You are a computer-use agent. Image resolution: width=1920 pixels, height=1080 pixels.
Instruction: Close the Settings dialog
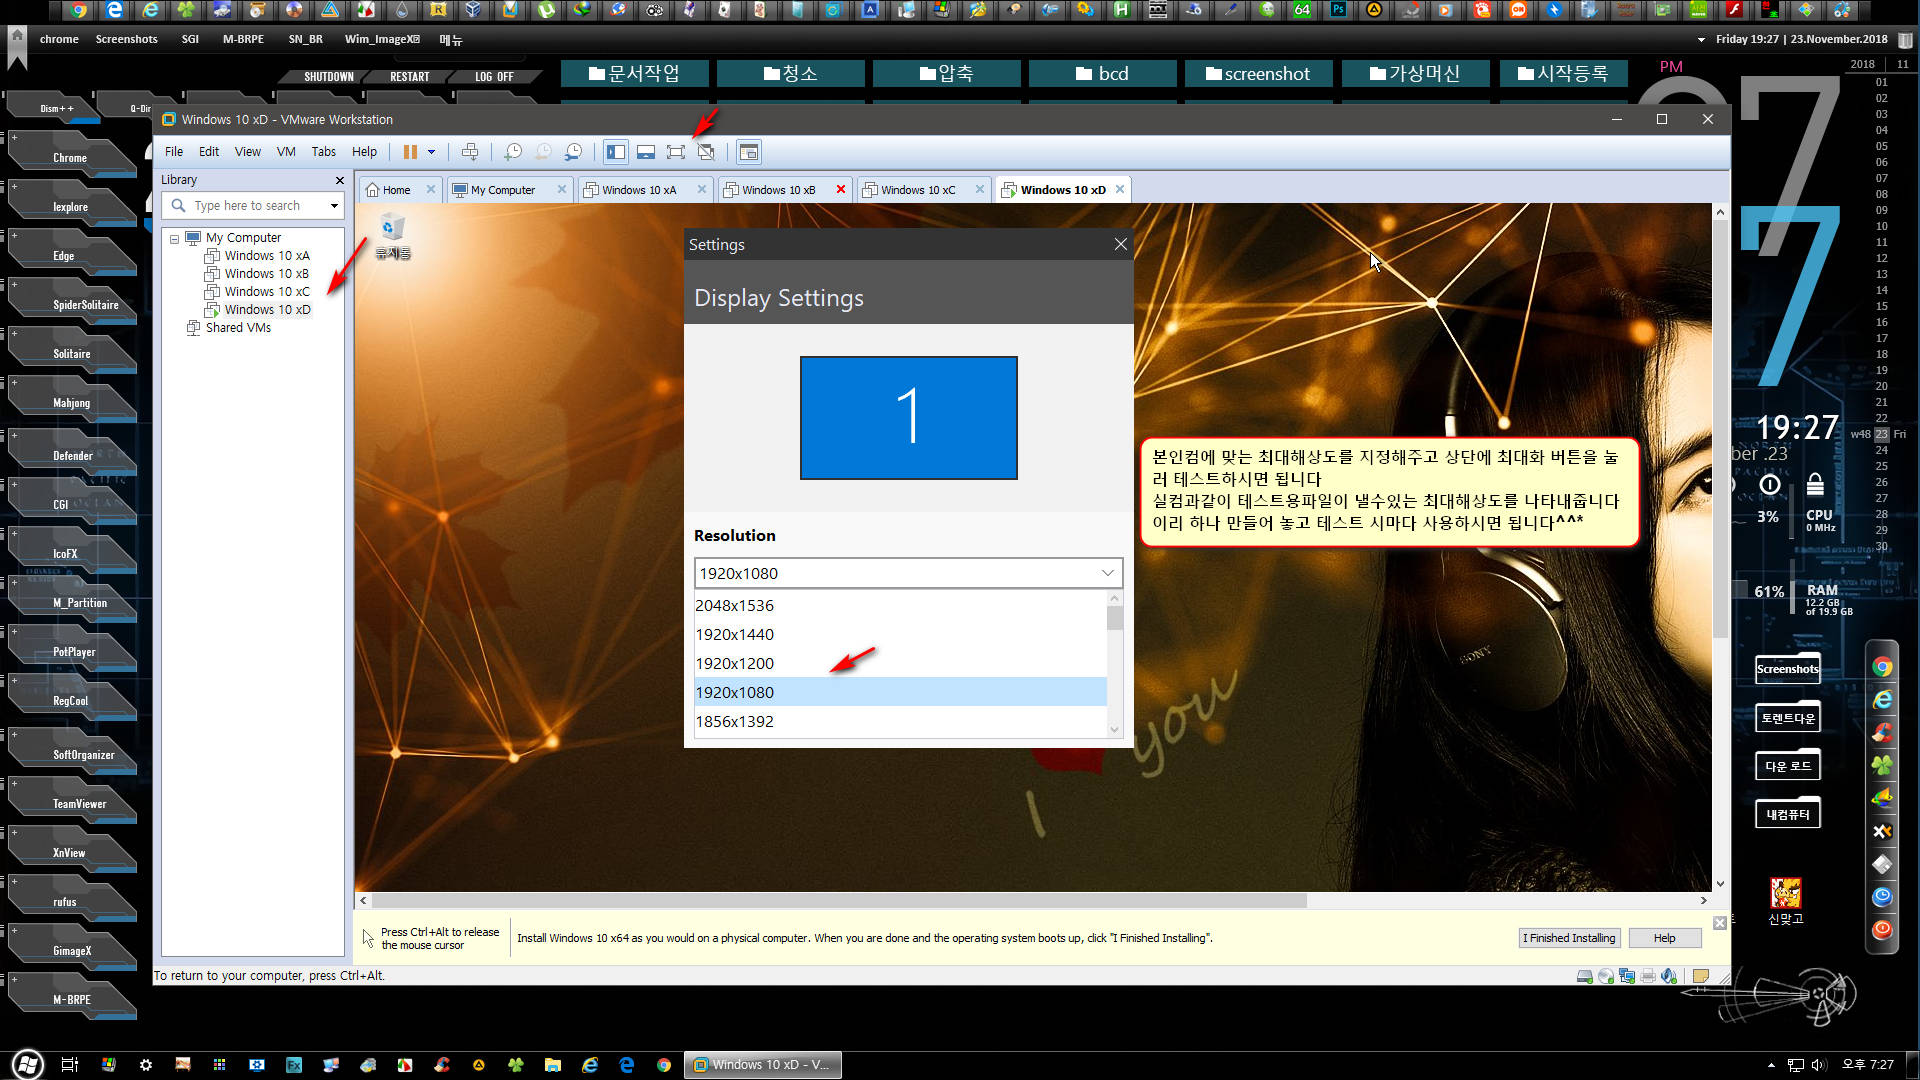pyautogui.click(x=1120, y=244)
